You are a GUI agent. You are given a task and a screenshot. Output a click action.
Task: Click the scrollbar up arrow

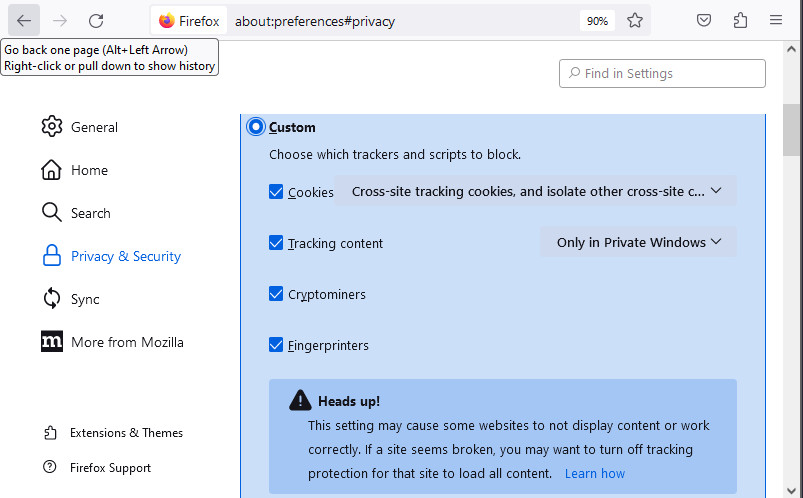pos(792,50)
